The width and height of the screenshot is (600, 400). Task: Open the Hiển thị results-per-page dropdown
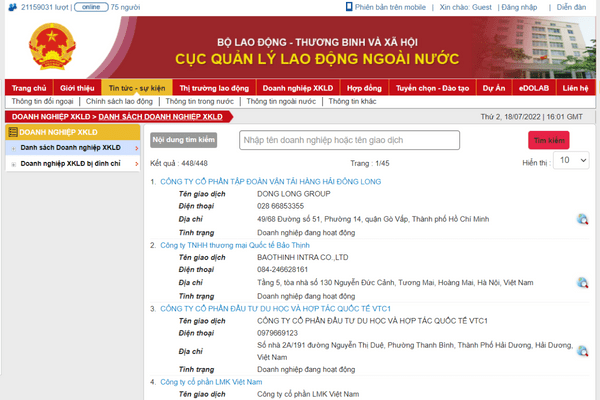coord(572,160)
